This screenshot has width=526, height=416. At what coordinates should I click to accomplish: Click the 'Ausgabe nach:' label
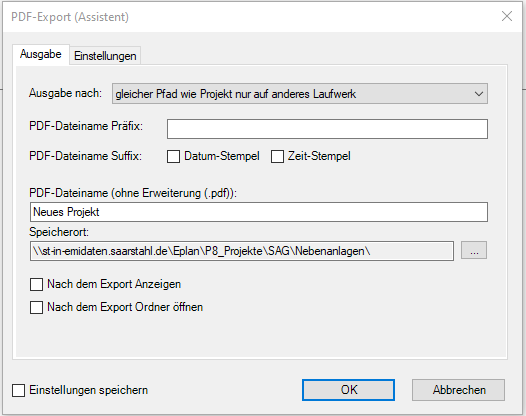point(65,93)
